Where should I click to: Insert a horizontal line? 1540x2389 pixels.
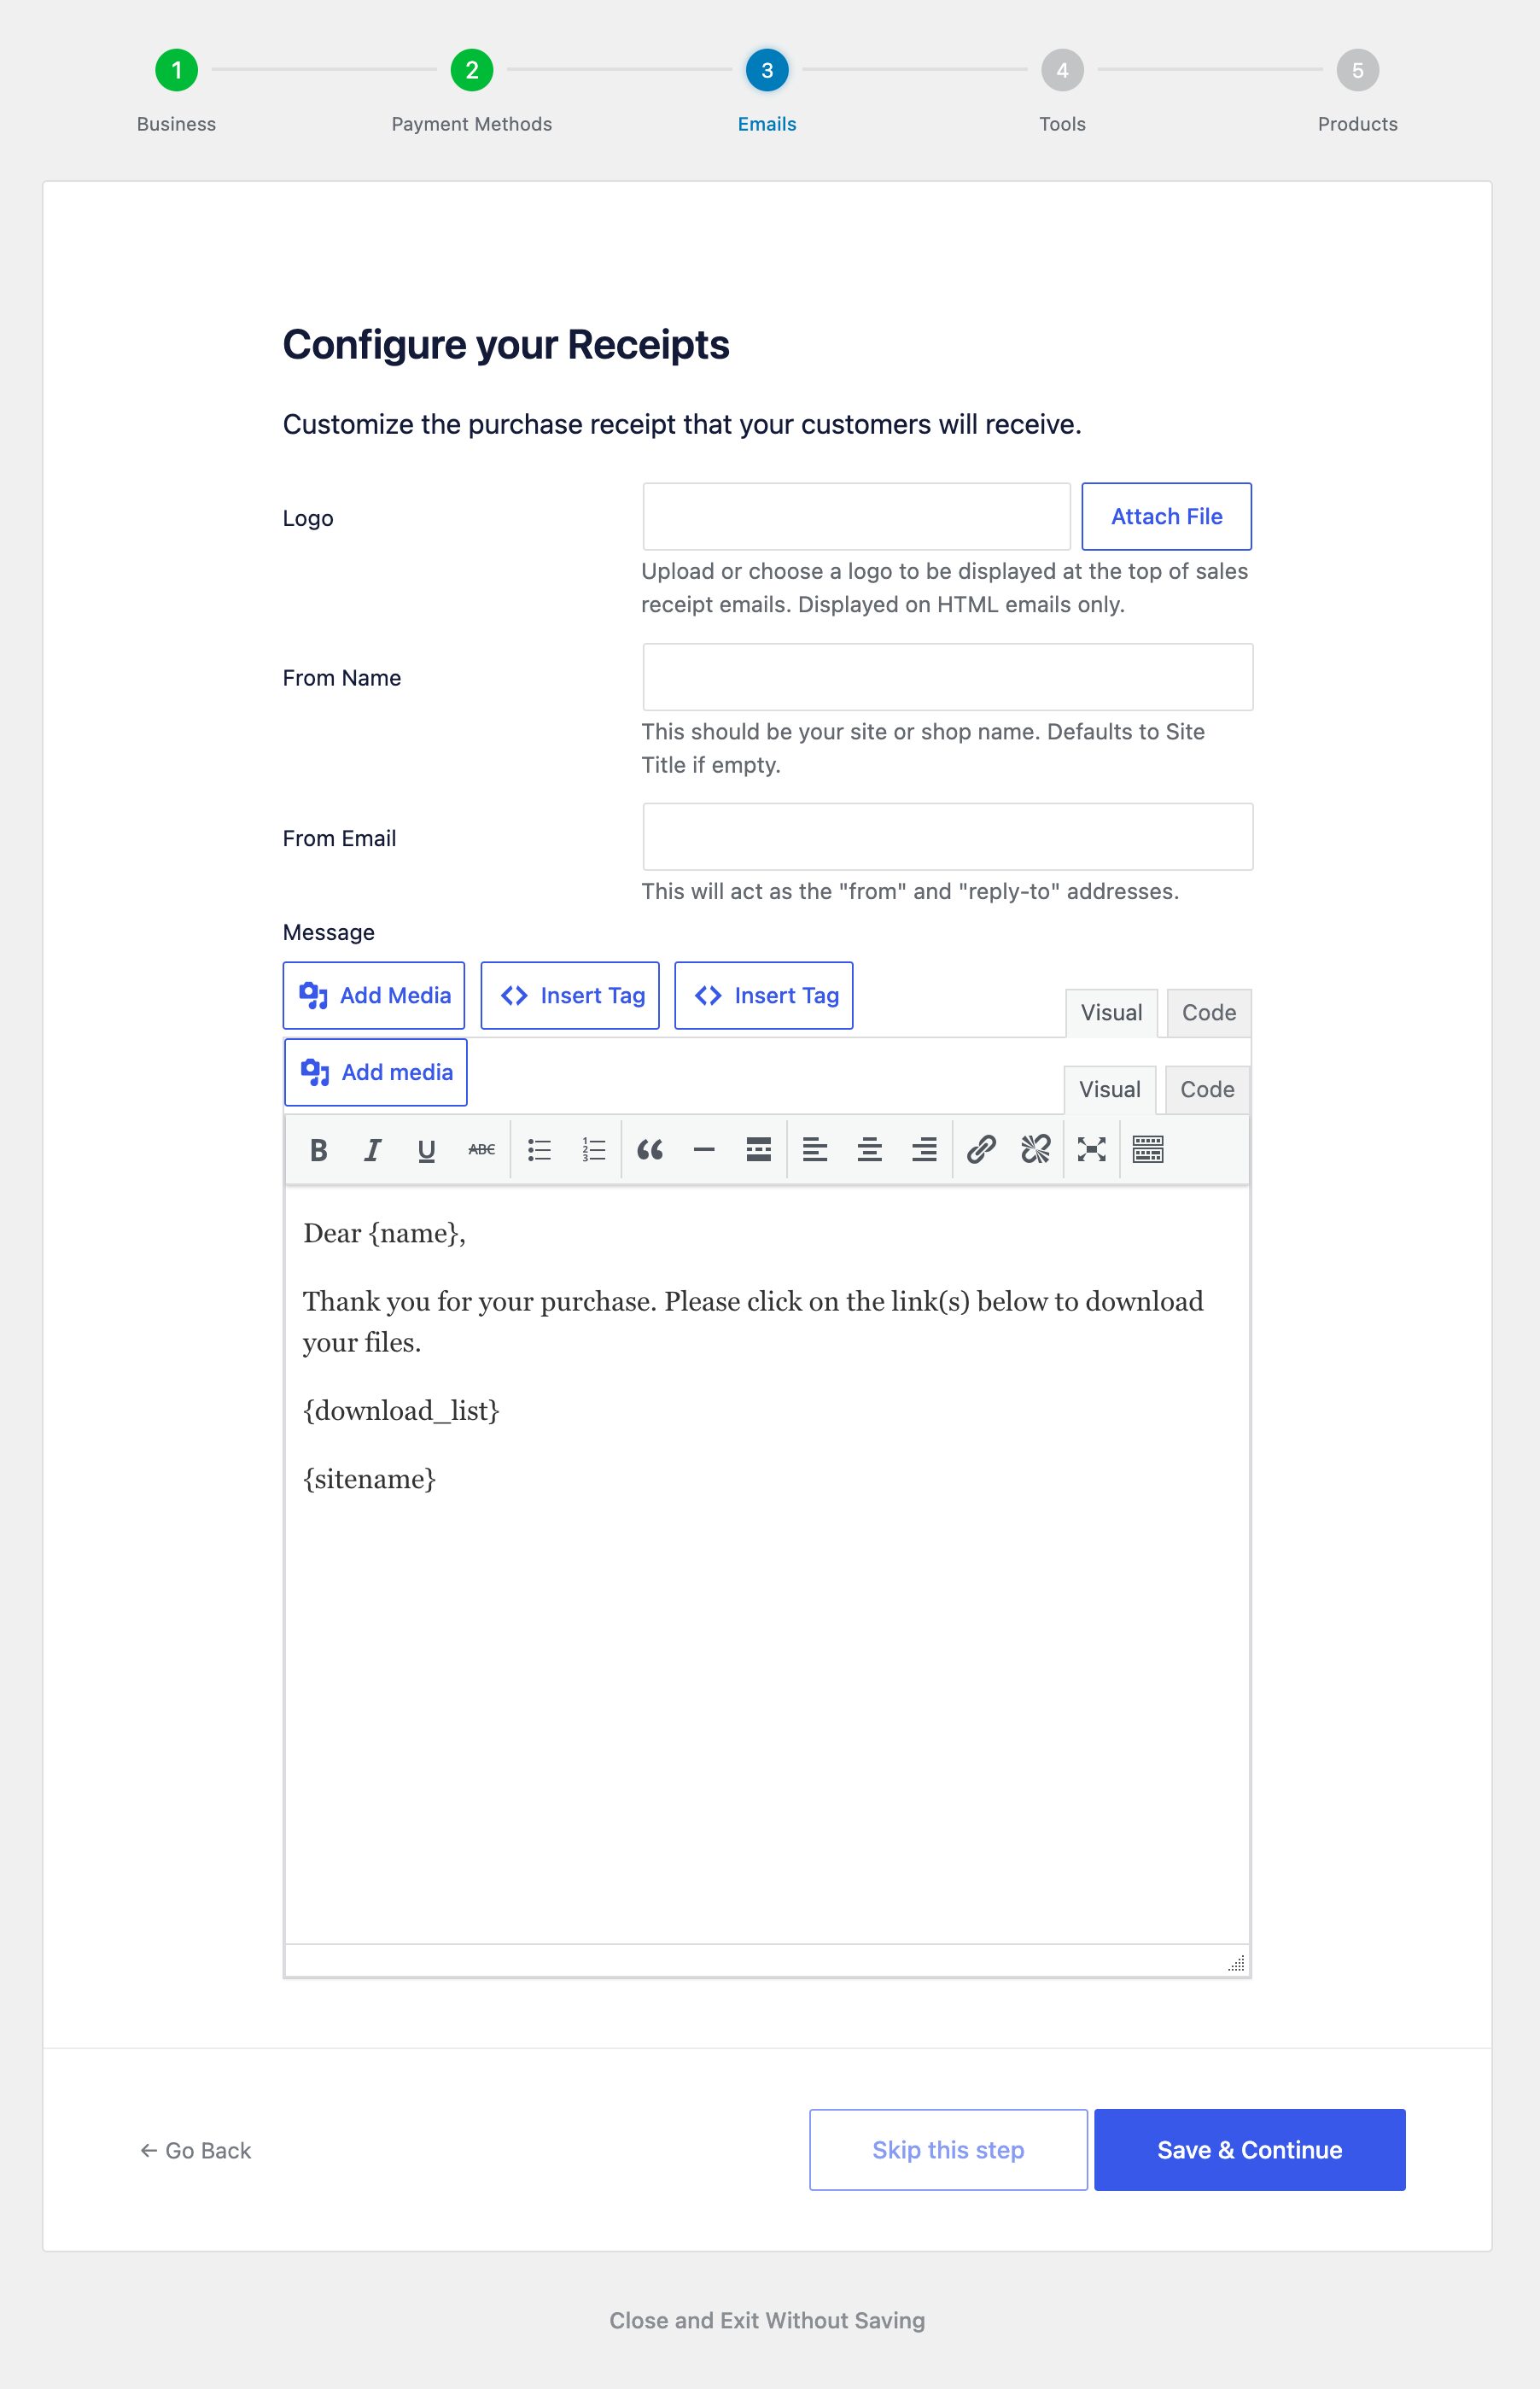tap(704, 1150)
